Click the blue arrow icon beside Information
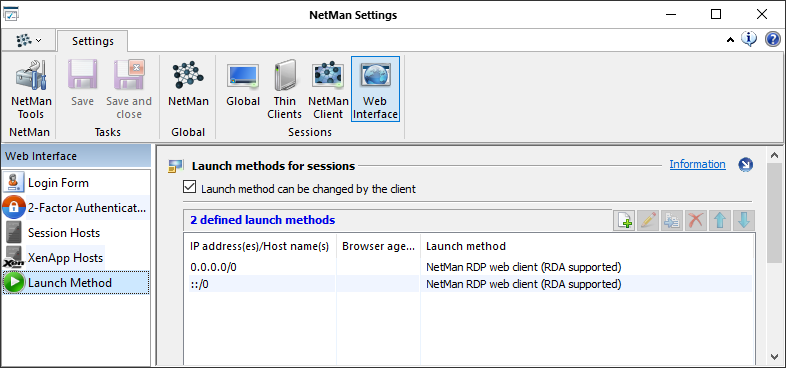 point(745,164)
